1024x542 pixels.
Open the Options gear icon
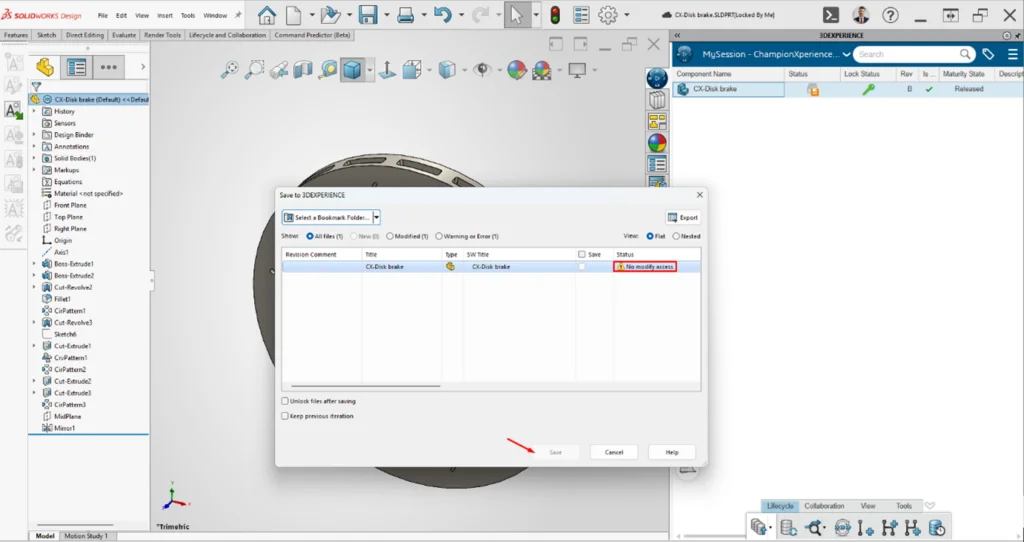click(608, 14)
